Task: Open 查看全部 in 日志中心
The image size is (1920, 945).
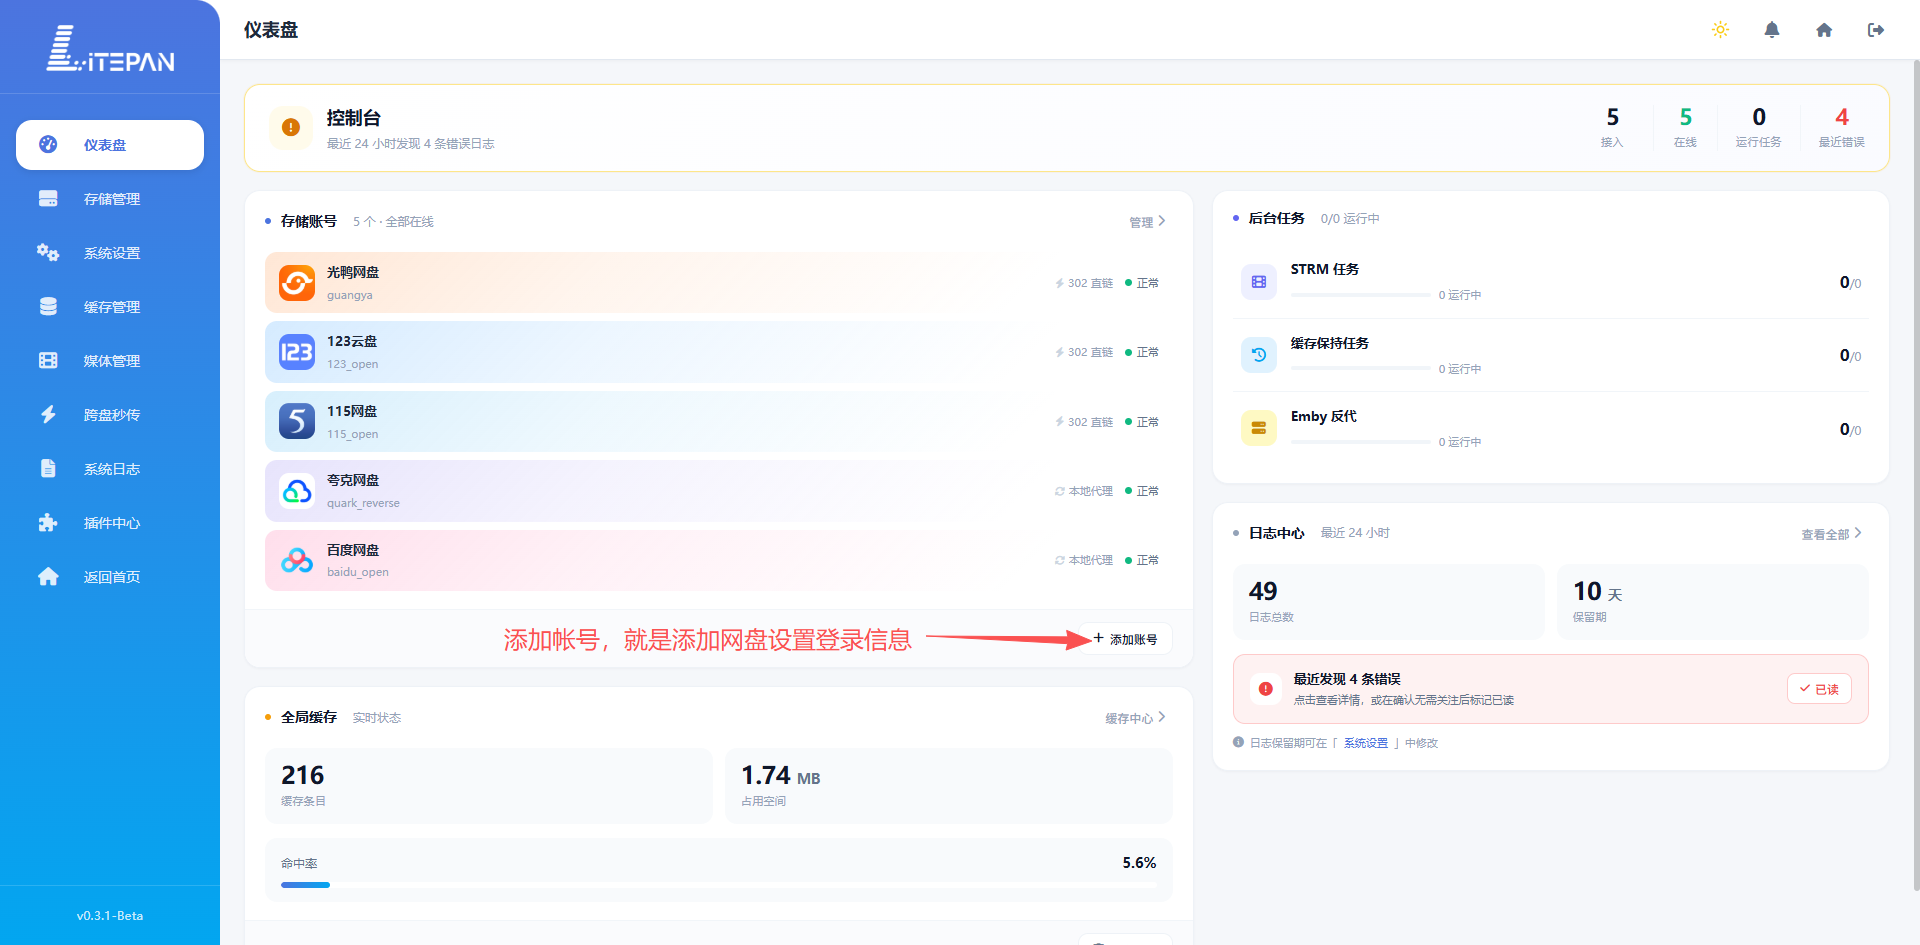Action: [x=1831, y=534]
